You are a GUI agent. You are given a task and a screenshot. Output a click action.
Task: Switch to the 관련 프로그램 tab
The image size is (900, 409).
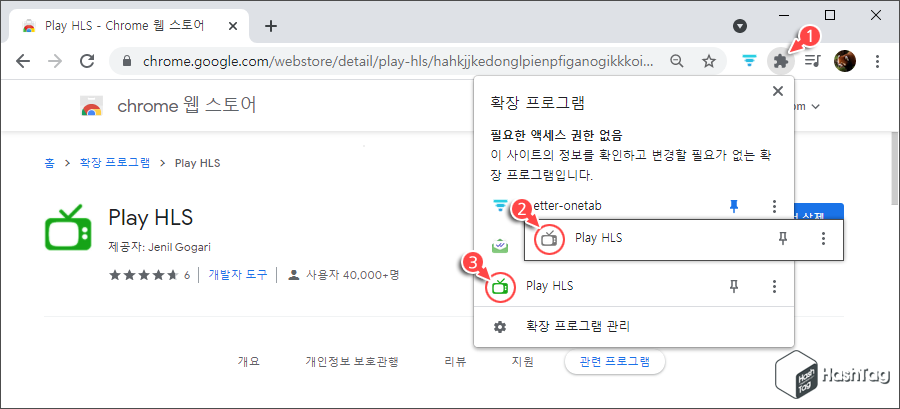[x=615, y=362]
